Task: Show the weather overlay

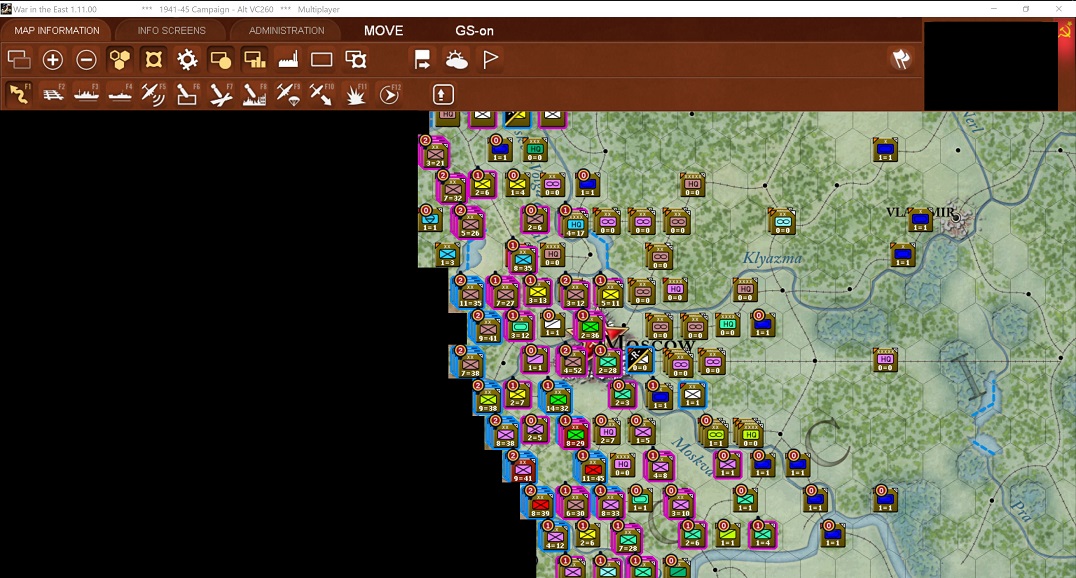Action: tap(456, 60)
